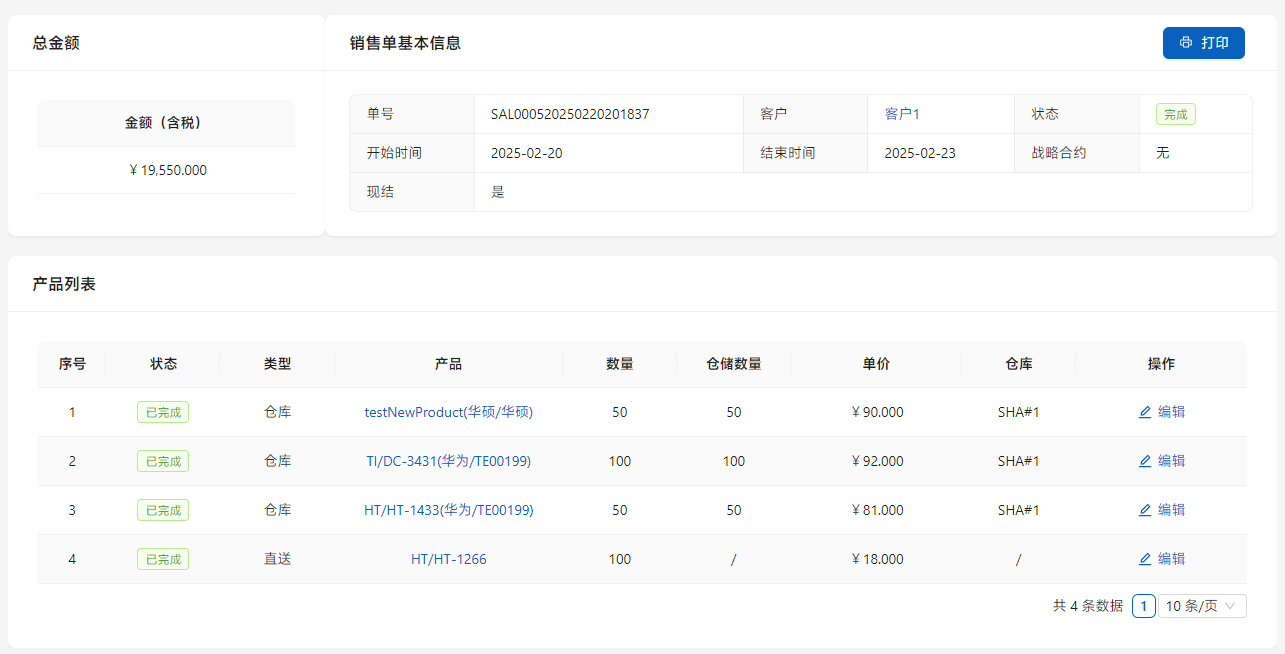Go to page 1 in pagination
The height and width of the screenshot is (654, 1285).
point(1144,606)
